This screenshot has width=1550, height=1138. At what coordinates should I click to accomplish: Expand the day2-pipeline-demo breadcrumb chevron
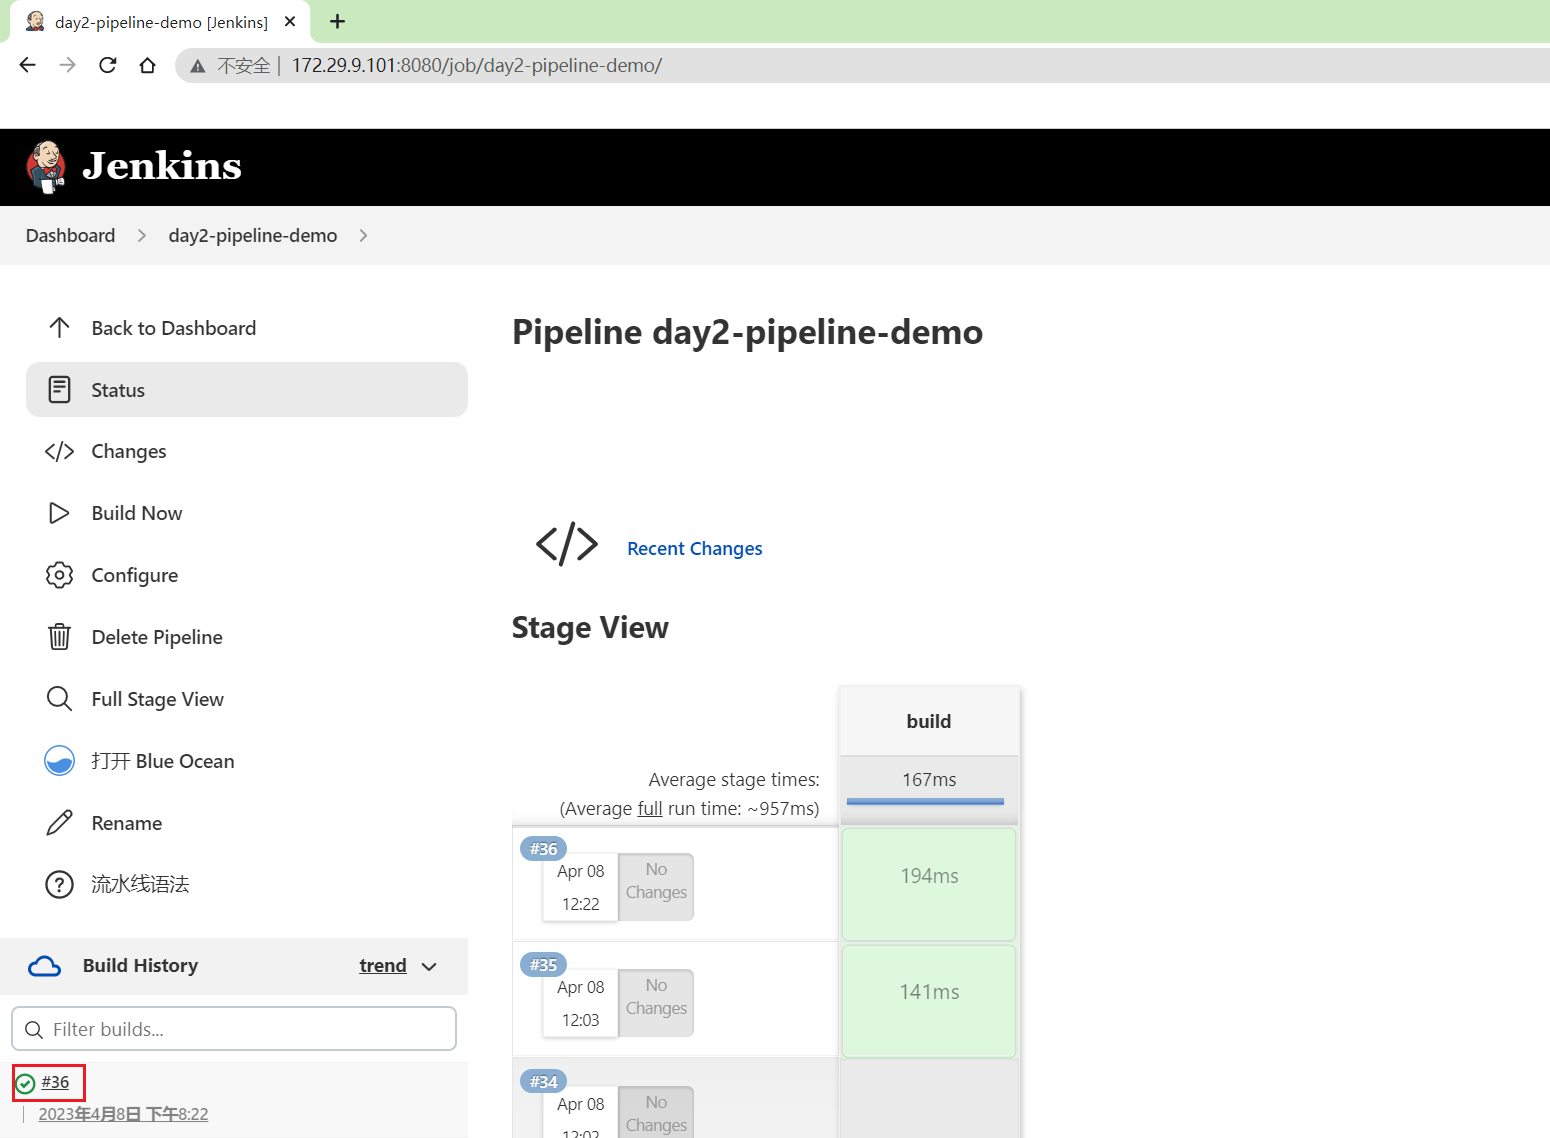click(363, 235)
